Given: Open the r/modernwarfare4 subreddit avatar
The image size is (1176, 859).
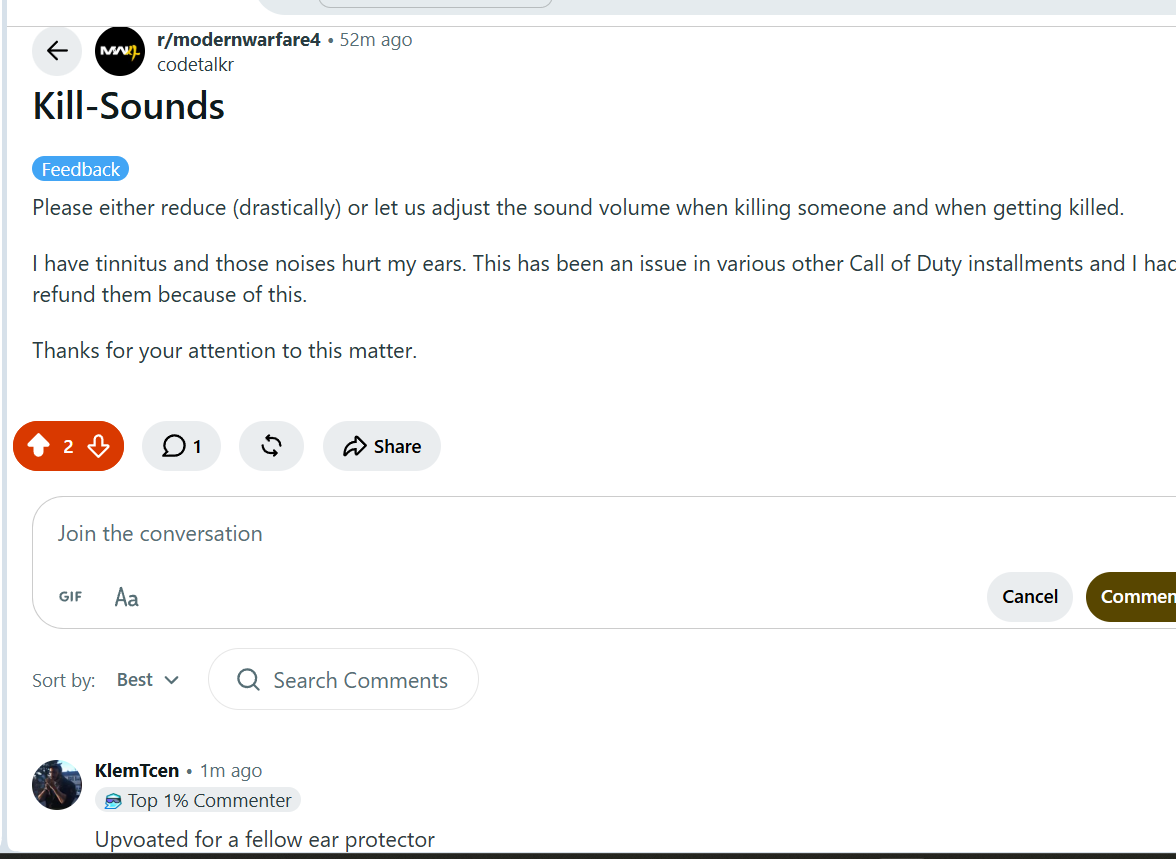Looking at the screenshot, I should (120, 51).
